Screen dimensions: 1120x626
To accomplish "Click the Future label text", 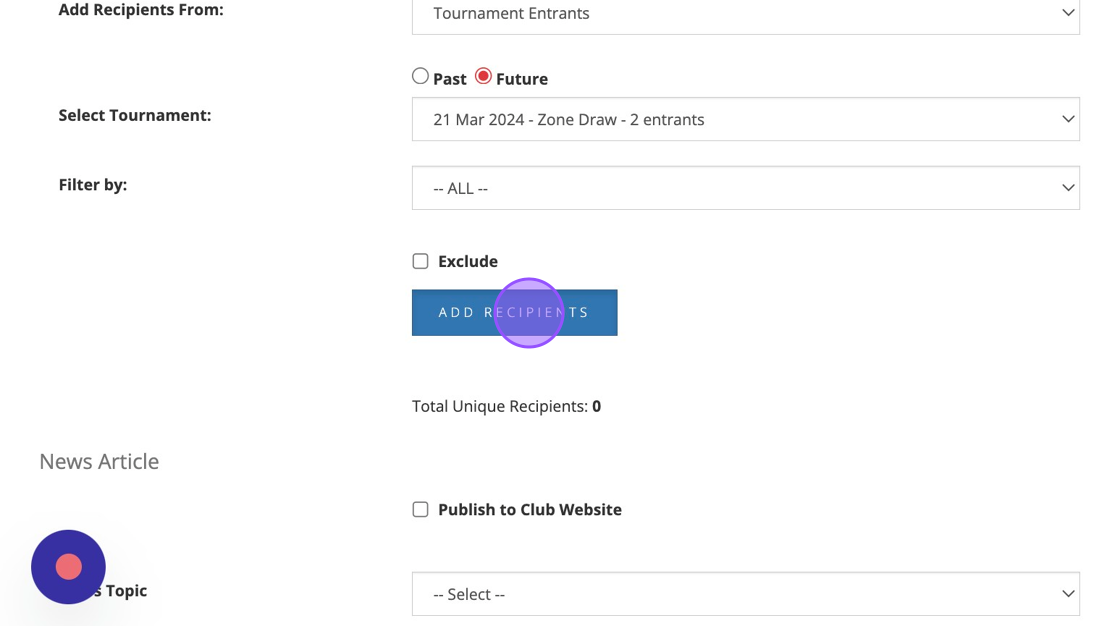I will [522, 79].
